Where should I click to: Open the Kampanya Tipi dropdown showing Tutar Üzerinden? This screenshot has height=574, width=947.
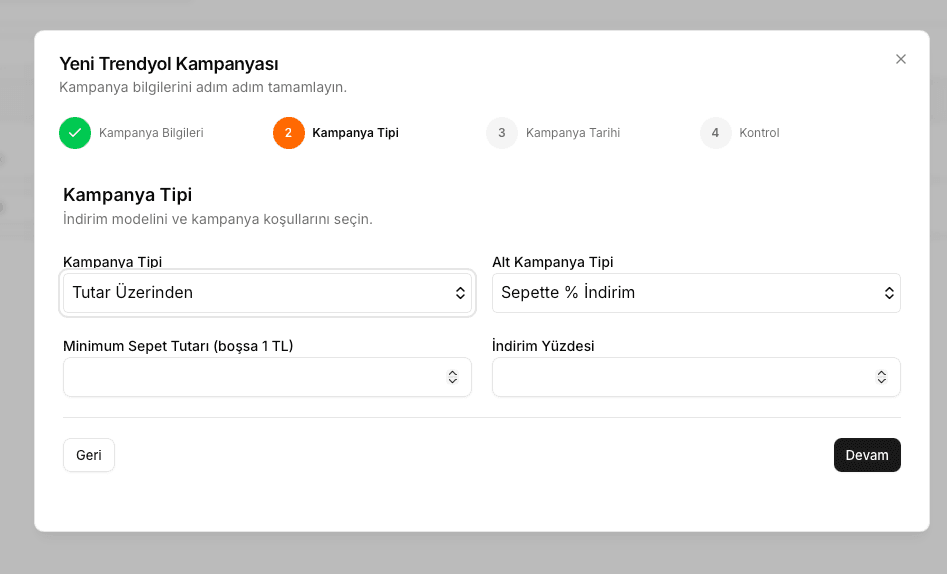[x=267, y=293]
